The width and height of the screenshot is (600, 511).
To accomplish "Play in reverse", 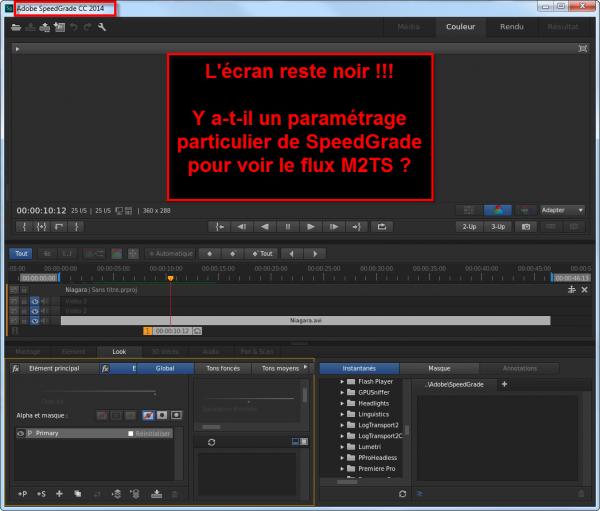I will pyautogui.click(x=265, y=227).
